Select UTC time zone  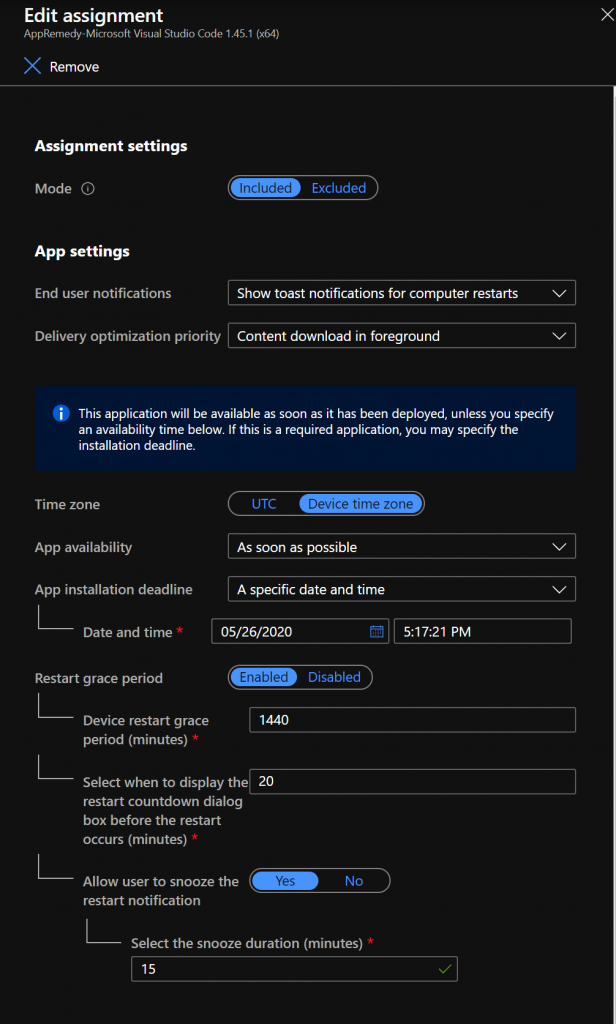pyautogui.click(x=264, y=504)
